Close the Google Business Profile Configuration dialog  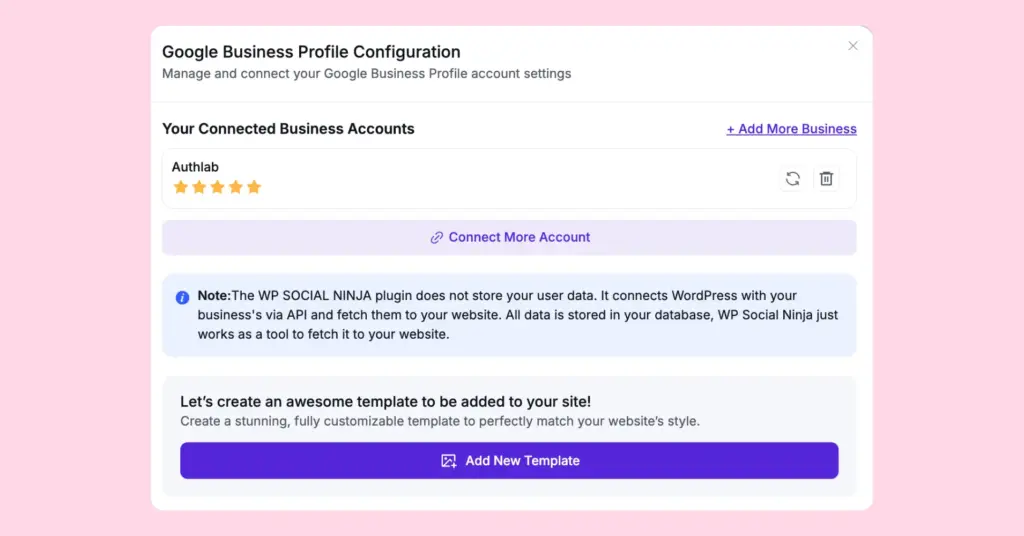pos(853,46)
